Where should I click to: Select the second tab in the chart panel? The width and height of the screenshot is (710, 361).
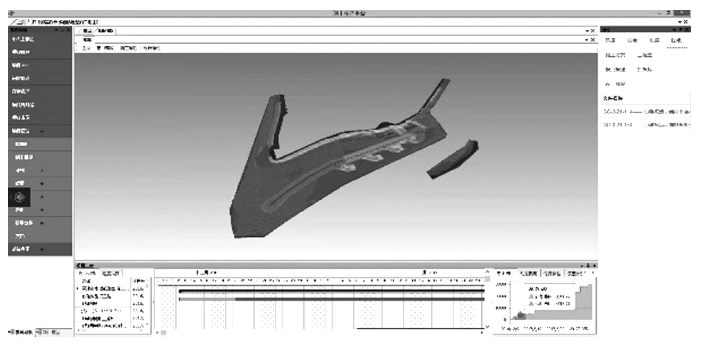tap(528, 274)
